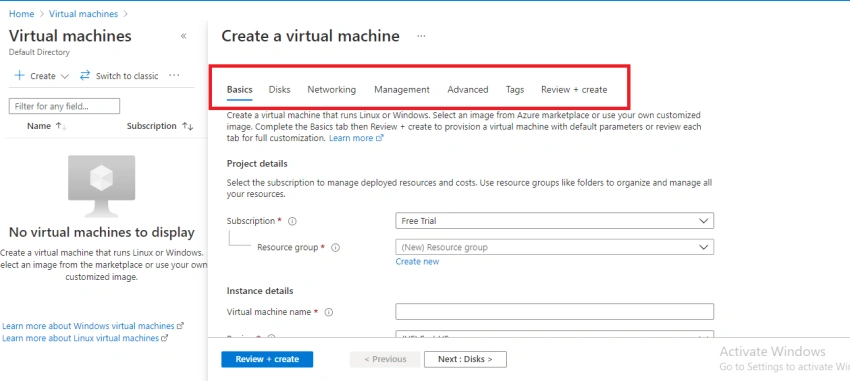Go to Virtual machines in the breadcrumb
850x381 pixels.
83,14
